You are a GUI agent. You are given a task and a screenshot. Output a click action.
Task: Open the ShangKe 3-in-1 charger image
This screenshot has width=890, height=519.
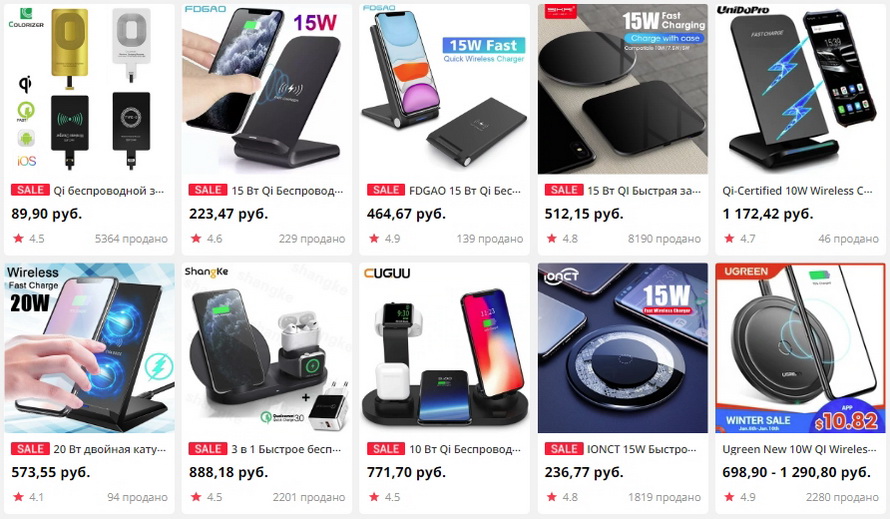pos(267,348)
